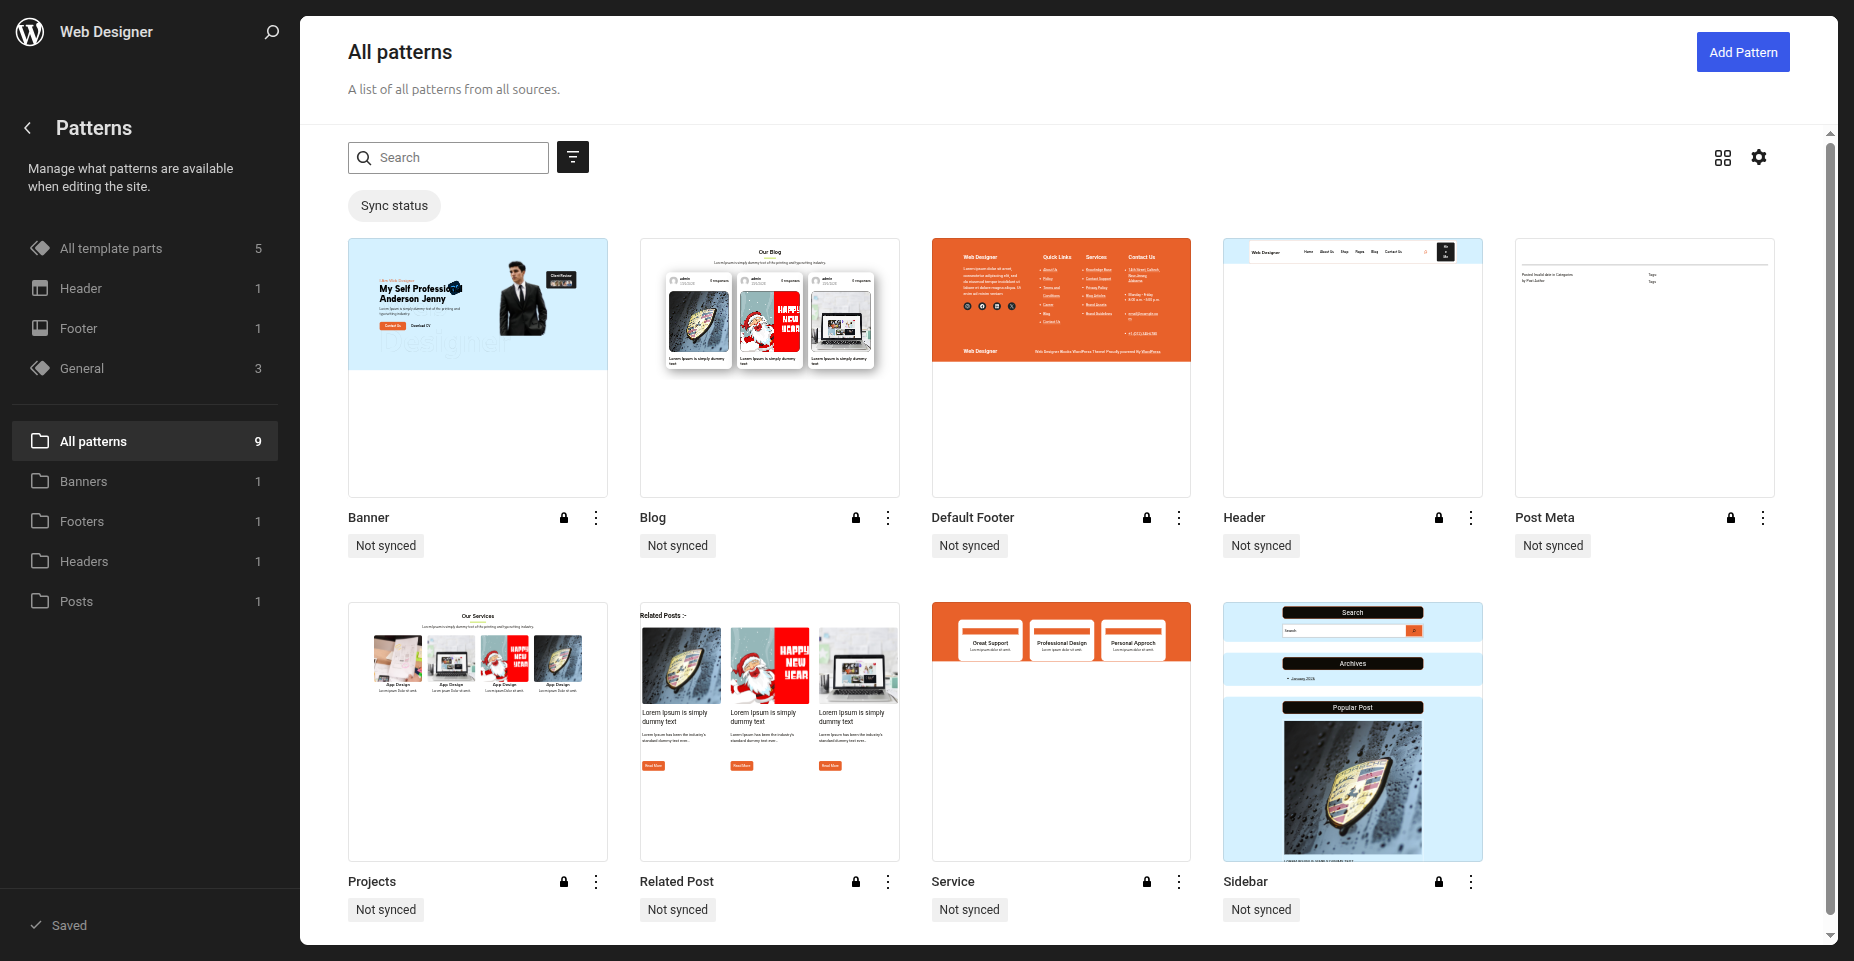Click the lock icon on Banner pattern

pos(564,518)
